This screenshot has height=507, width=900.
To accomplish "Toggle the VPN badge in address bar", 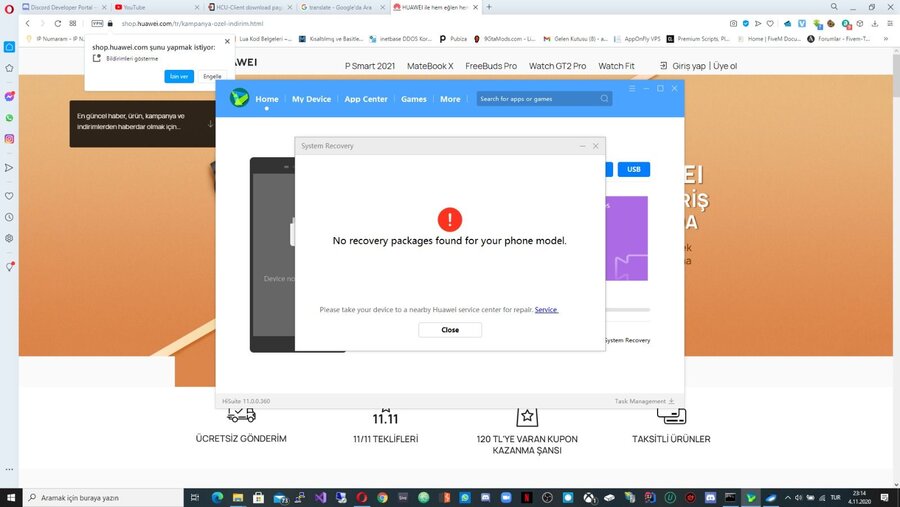I will tap(97, 24).
